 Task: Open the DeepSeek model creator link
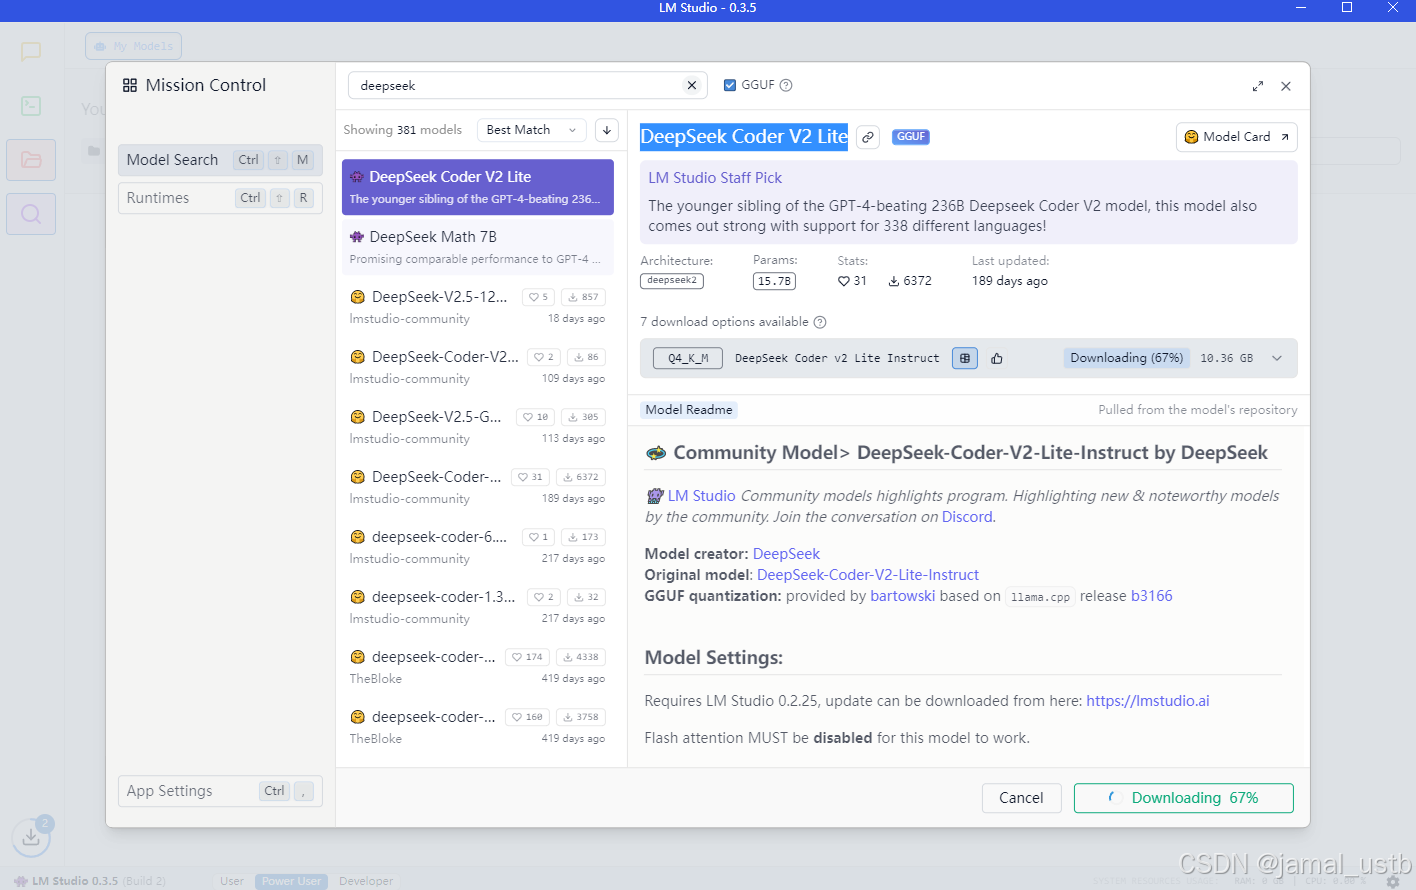pos(786,554)
